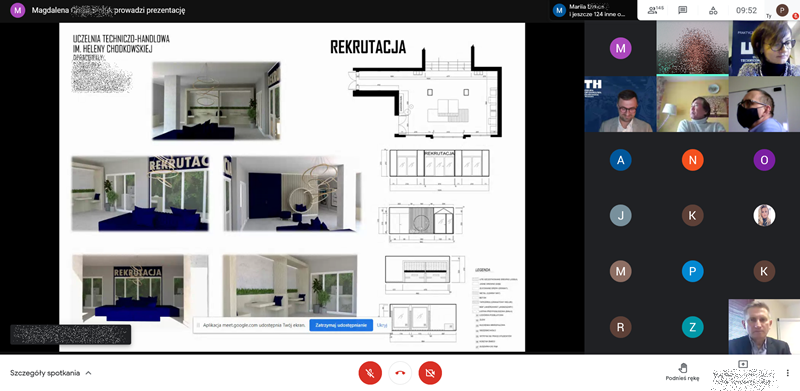The height and width of the screenshot is (391, 800).
Task: Toggle Podnieś rękę raise hand
Action: point(683,371)
